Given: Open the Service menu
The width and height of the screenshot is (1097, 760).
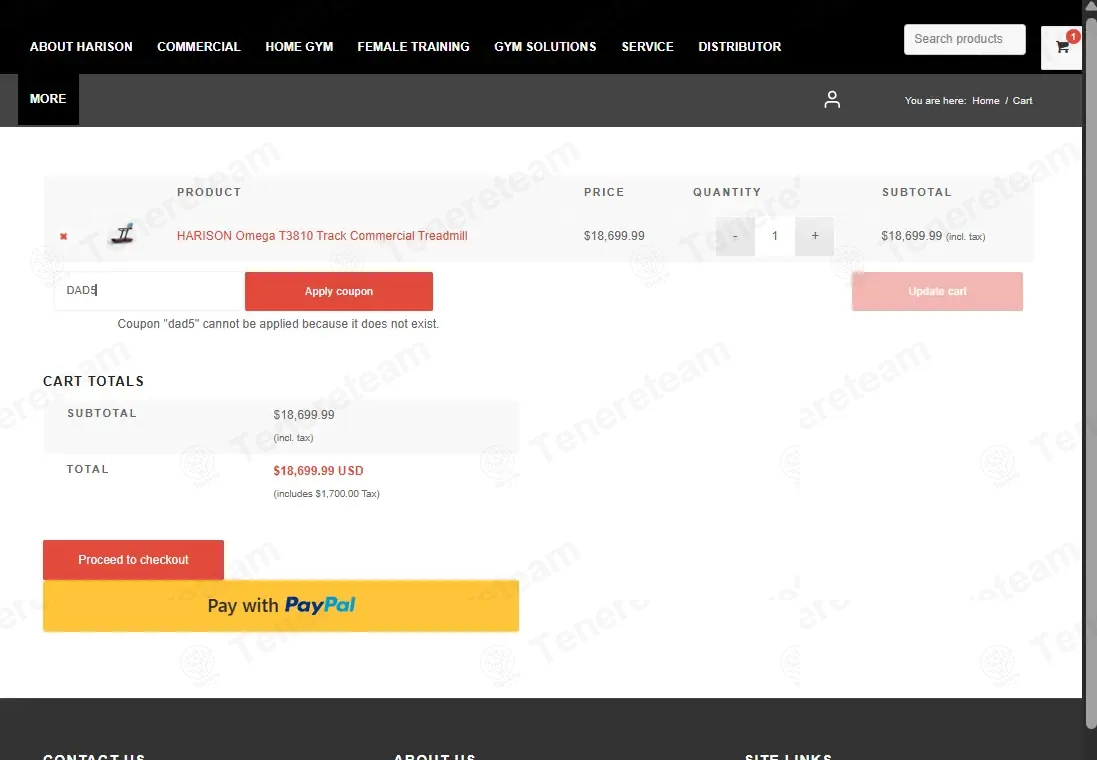Looking at the screenshot, I should coord(647,47).
